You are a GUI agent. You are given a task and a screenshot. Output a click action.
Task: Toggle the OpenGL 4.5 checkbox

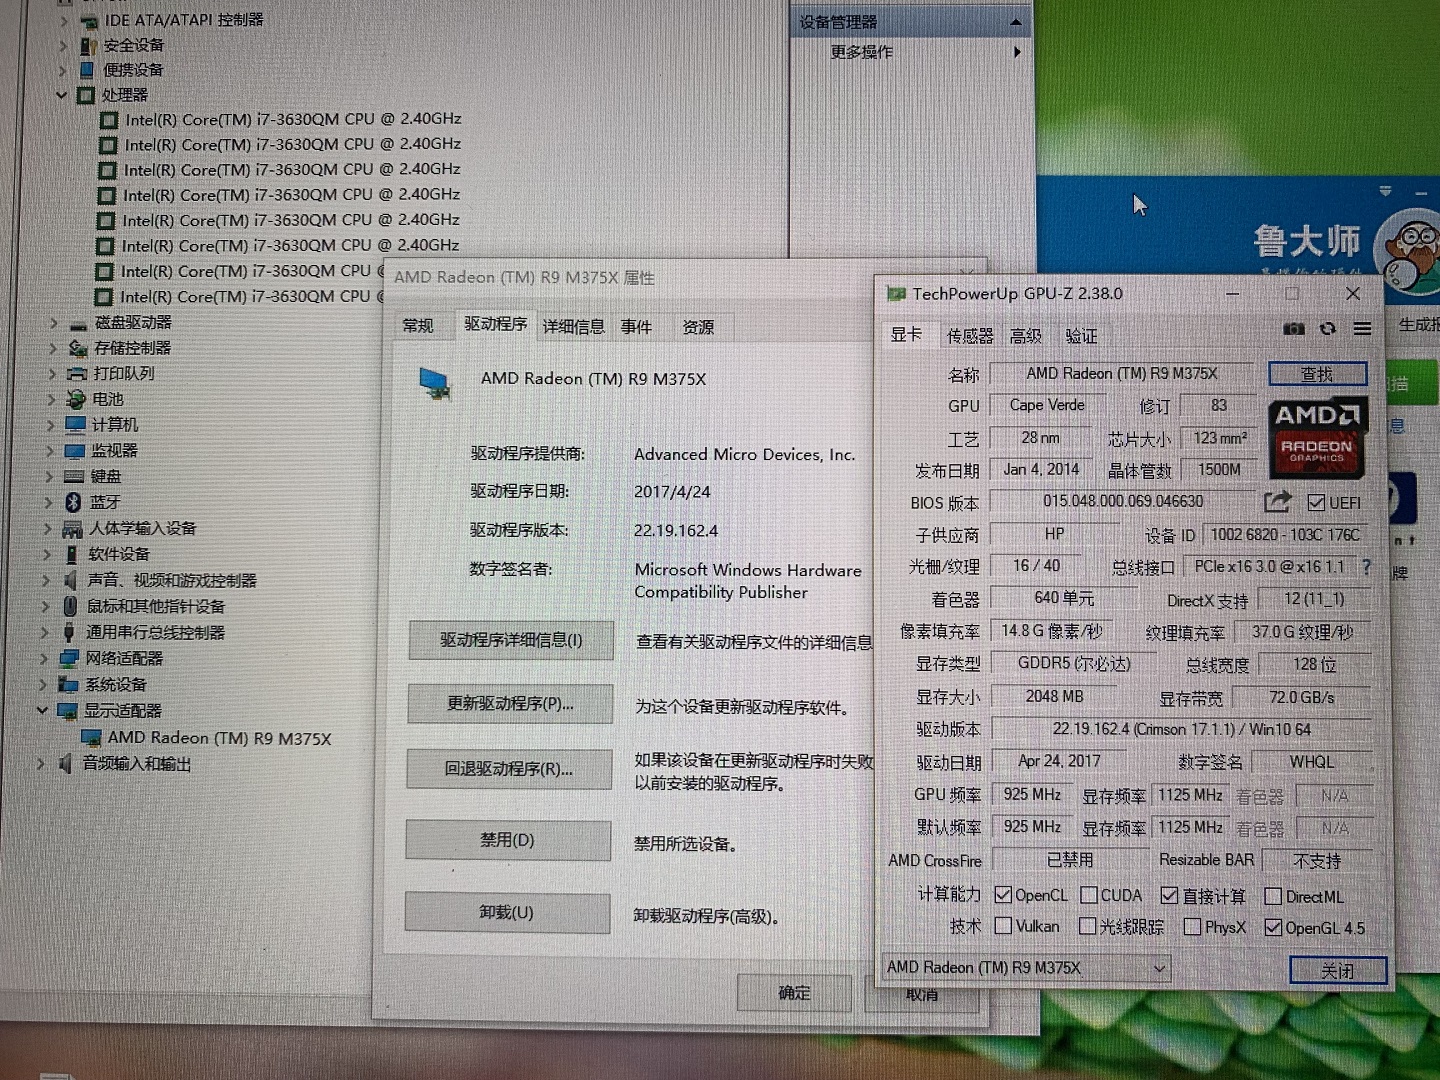tap(1273, 928)
